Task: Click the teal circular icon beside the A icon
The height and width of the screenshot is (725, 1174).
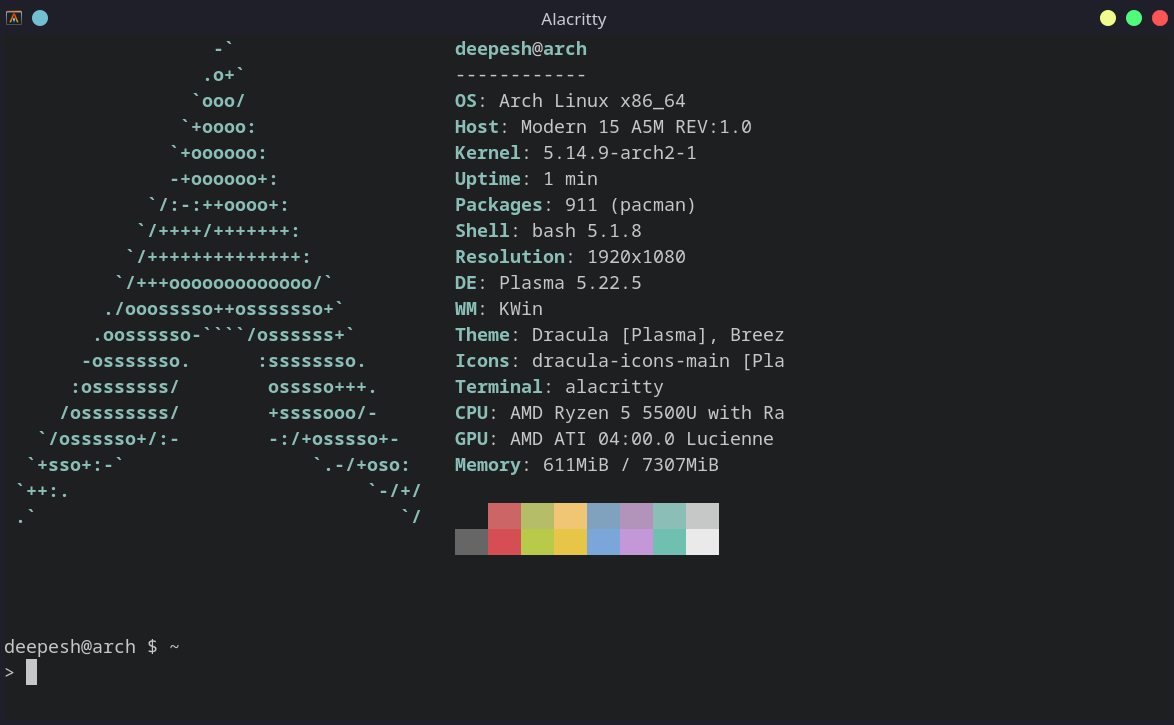Action: pyautogui.click(x=40, y=17)
